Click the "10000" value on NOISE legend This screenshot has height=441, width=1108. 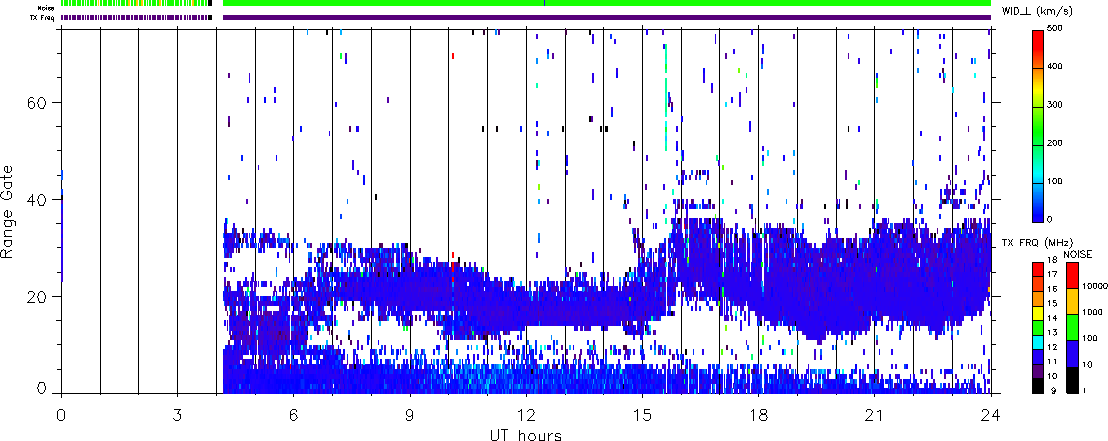click(x=1095, y=286)
